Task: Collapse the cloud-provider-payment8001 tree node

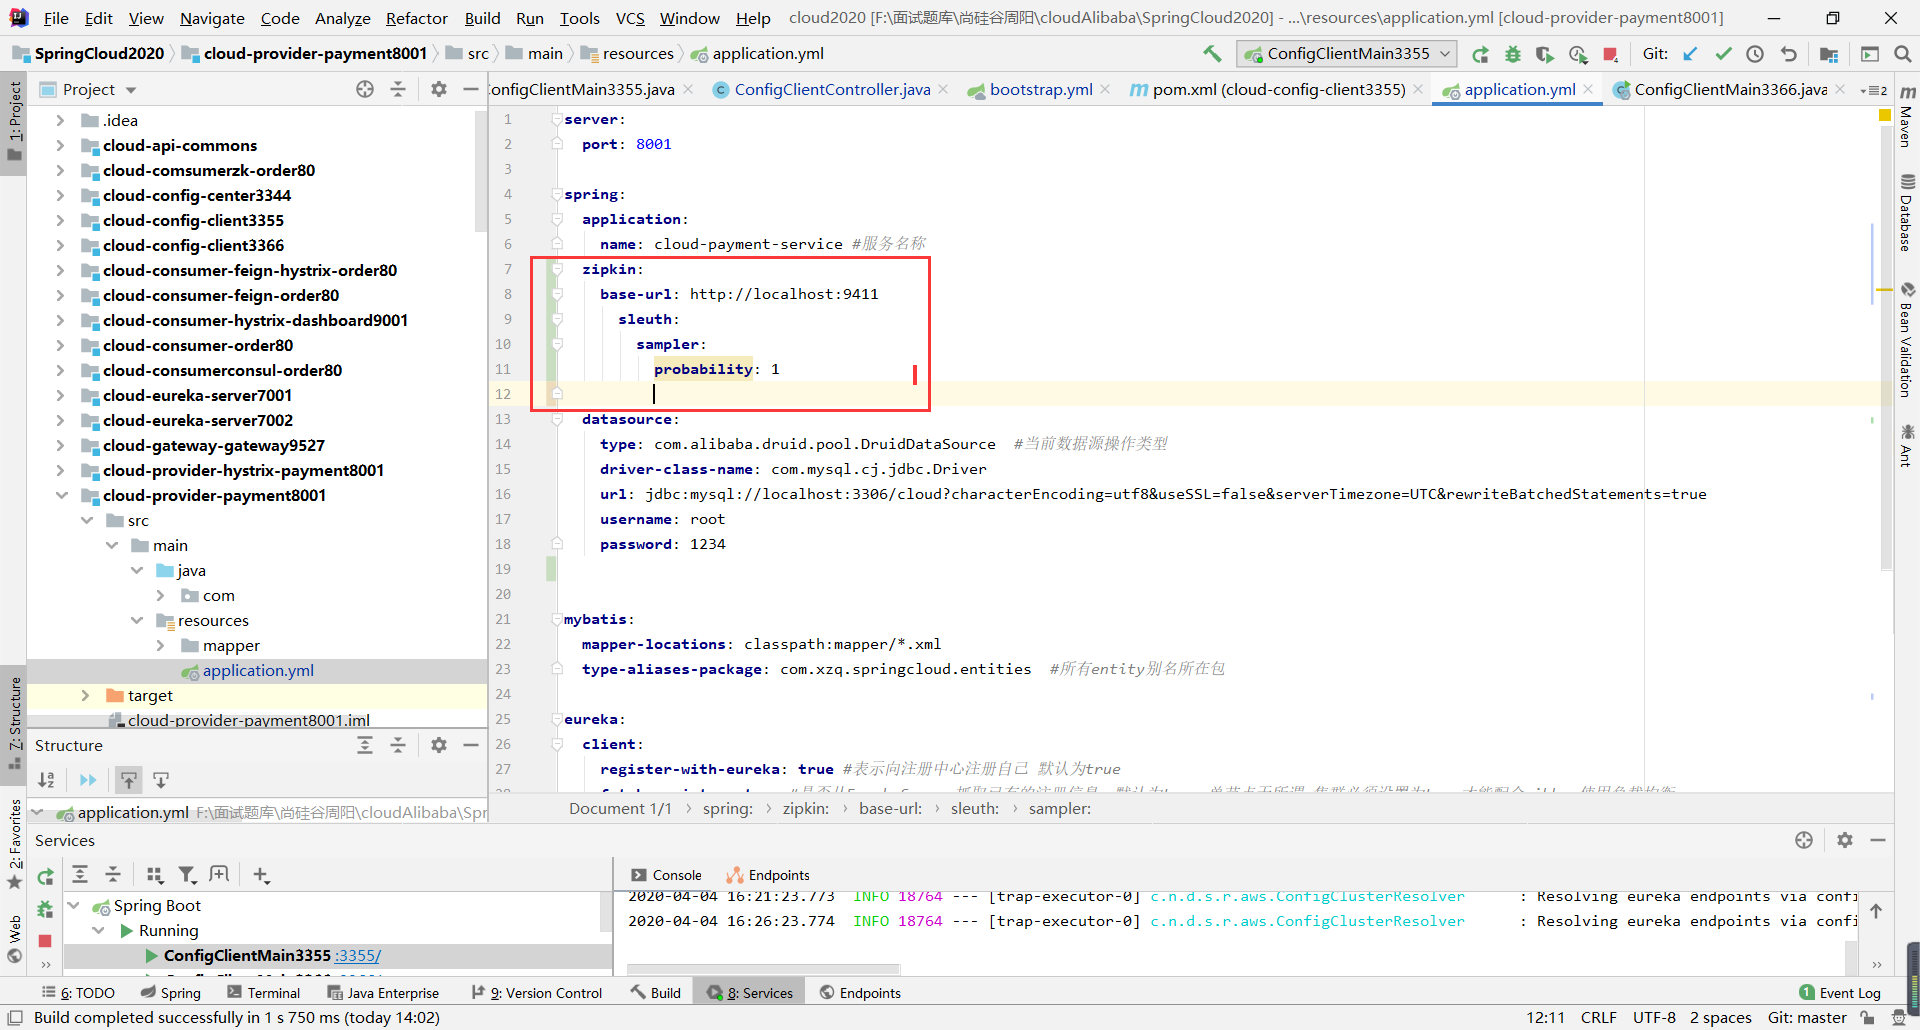Action: (x=61, y=496)
